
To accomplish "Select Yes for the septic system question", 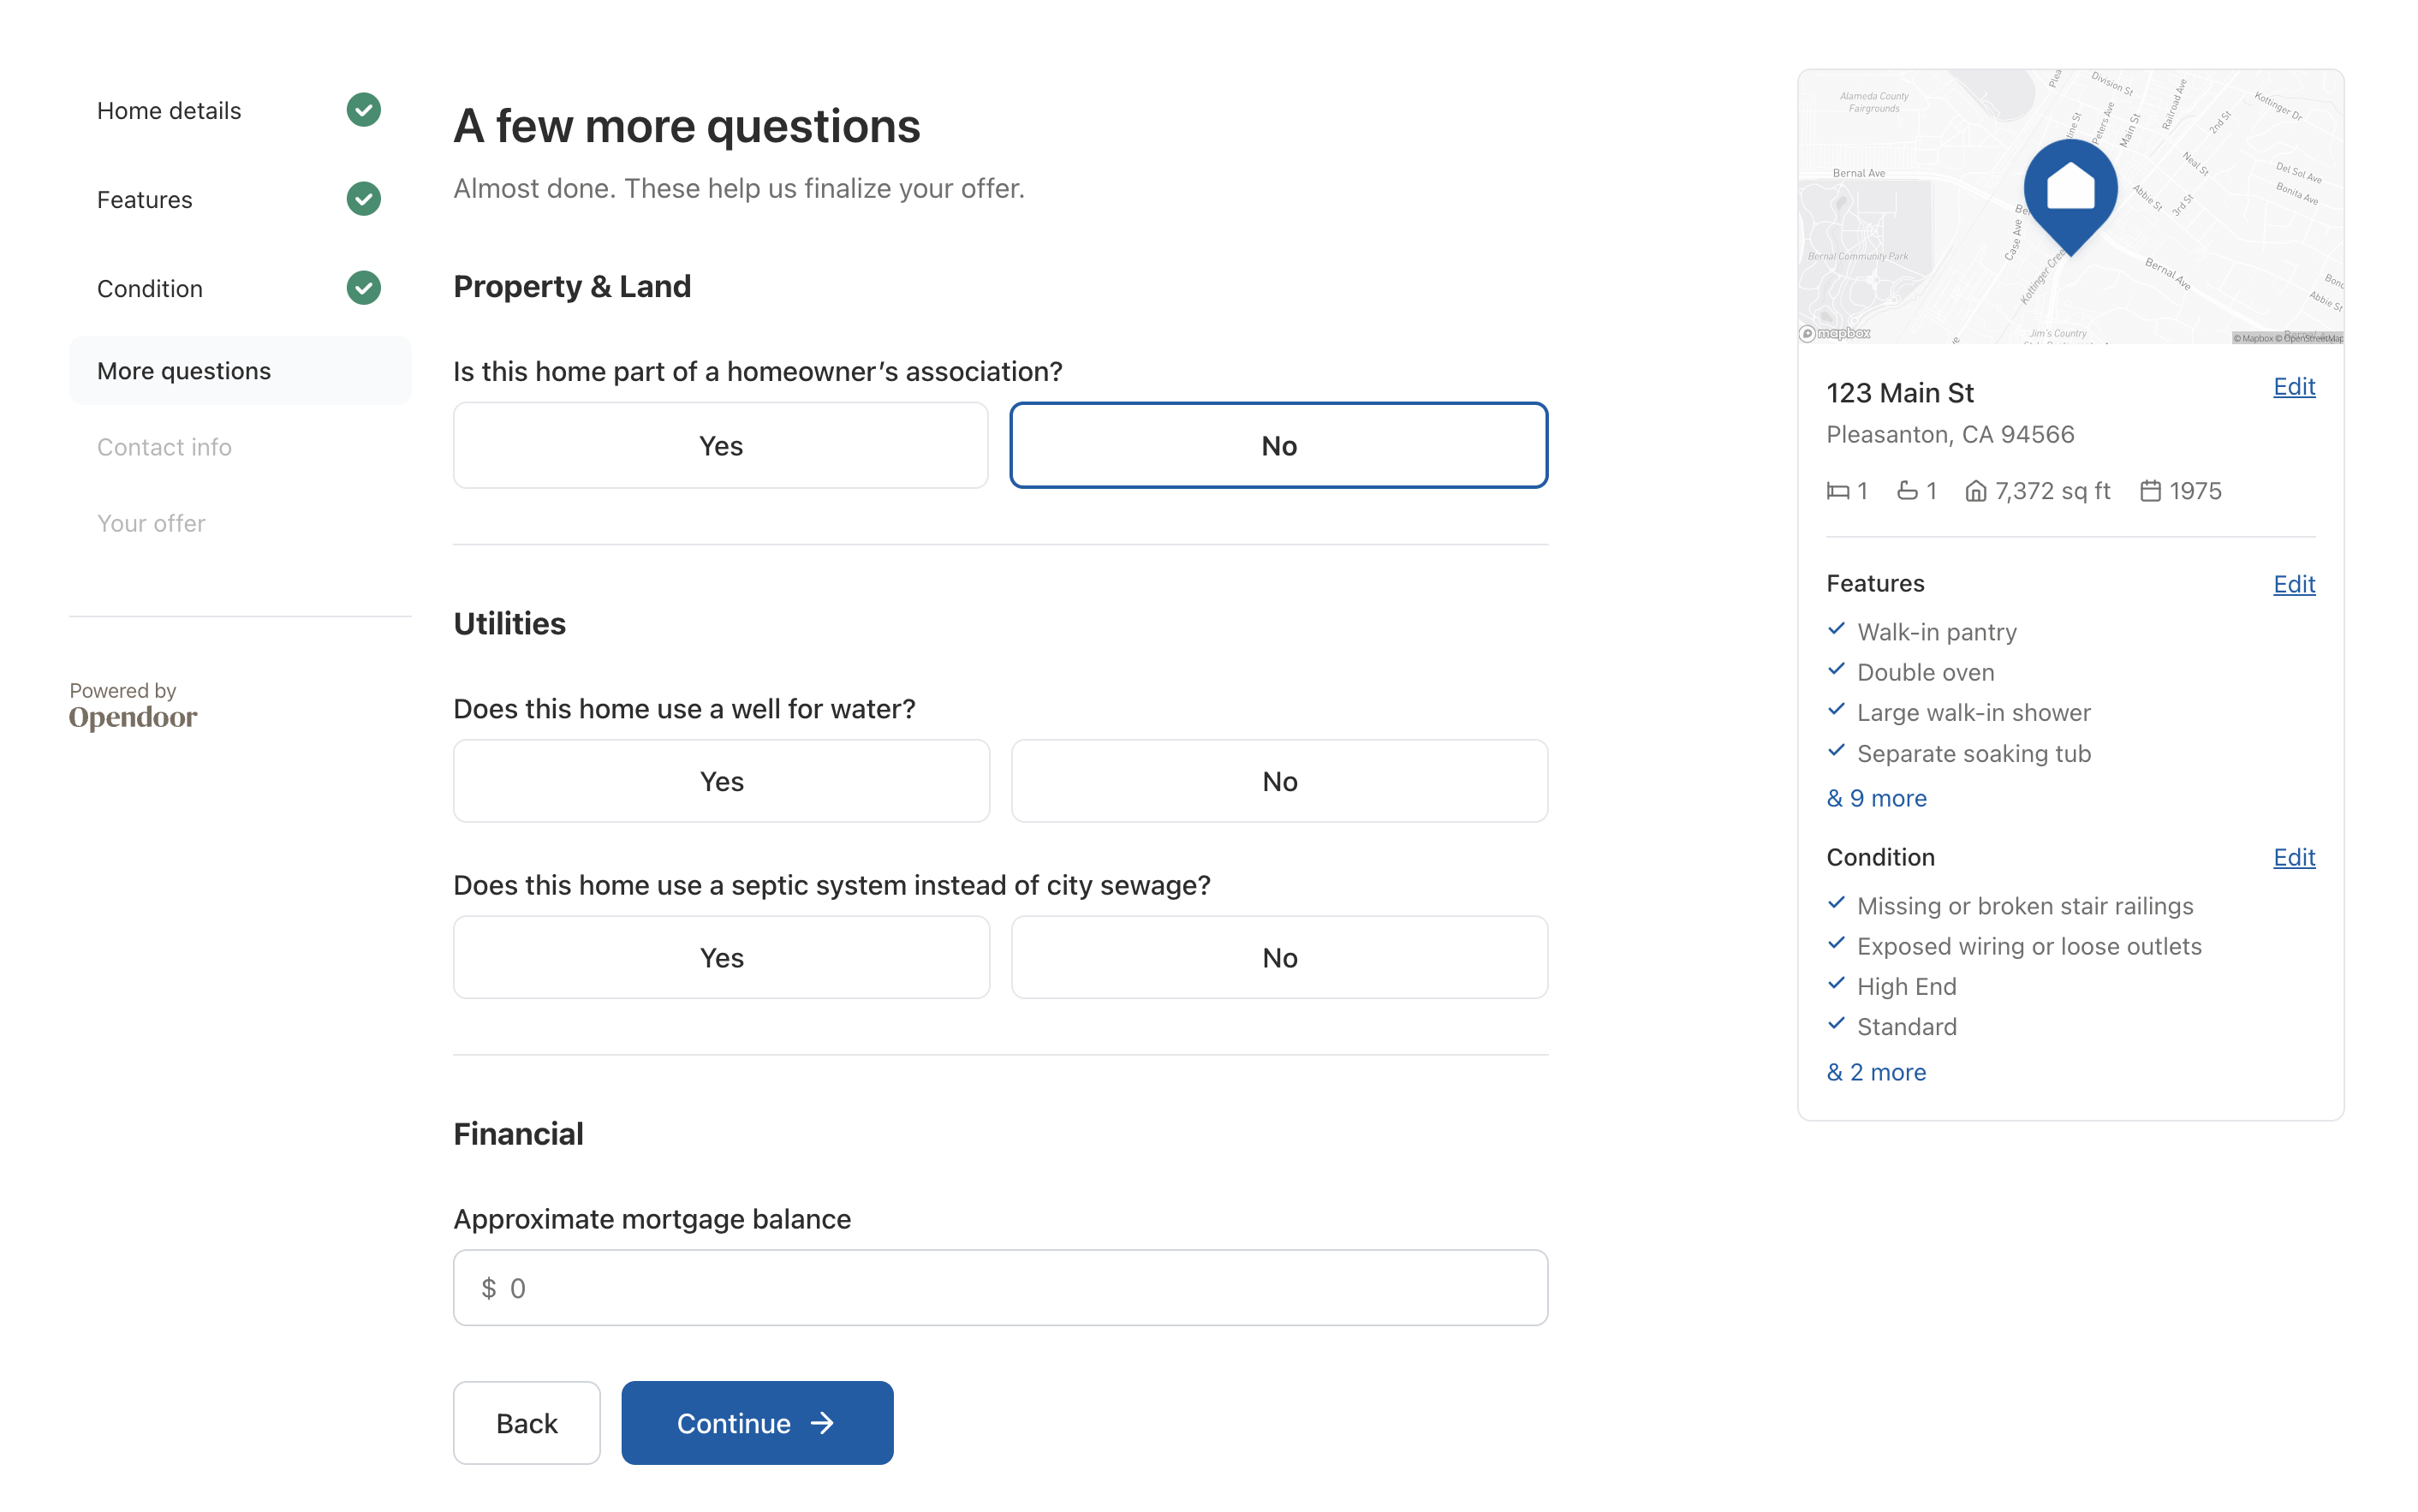I will tap(720, 957).
